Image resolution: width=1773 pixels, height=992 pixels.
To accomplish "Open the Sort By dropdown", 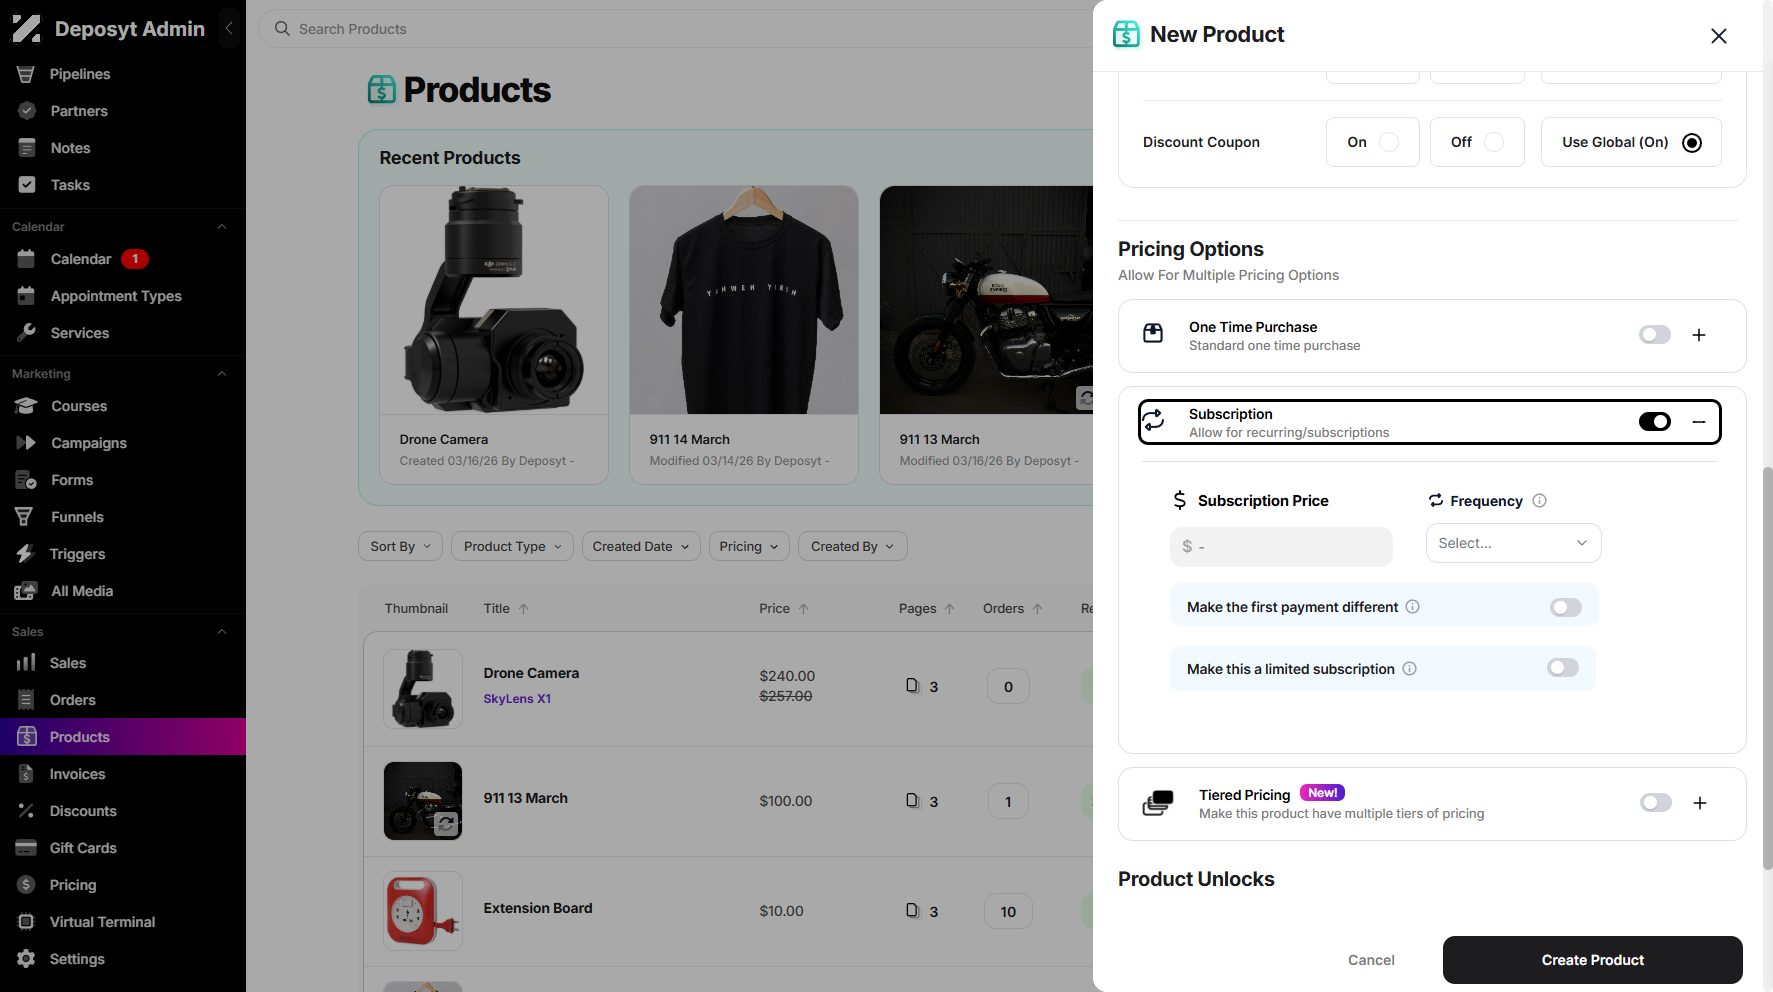I will 401,546.
